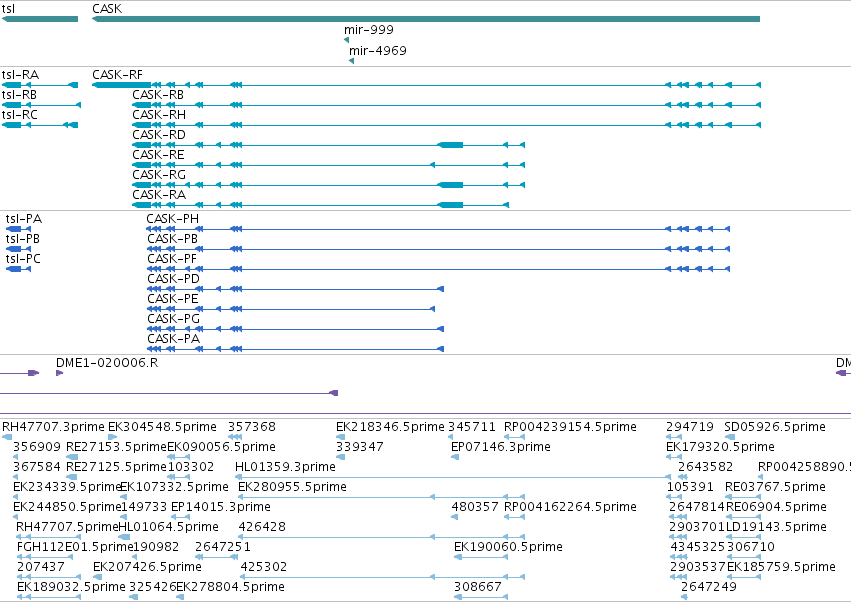
Task: Select the 294719 feature
Action: (674, 437)
